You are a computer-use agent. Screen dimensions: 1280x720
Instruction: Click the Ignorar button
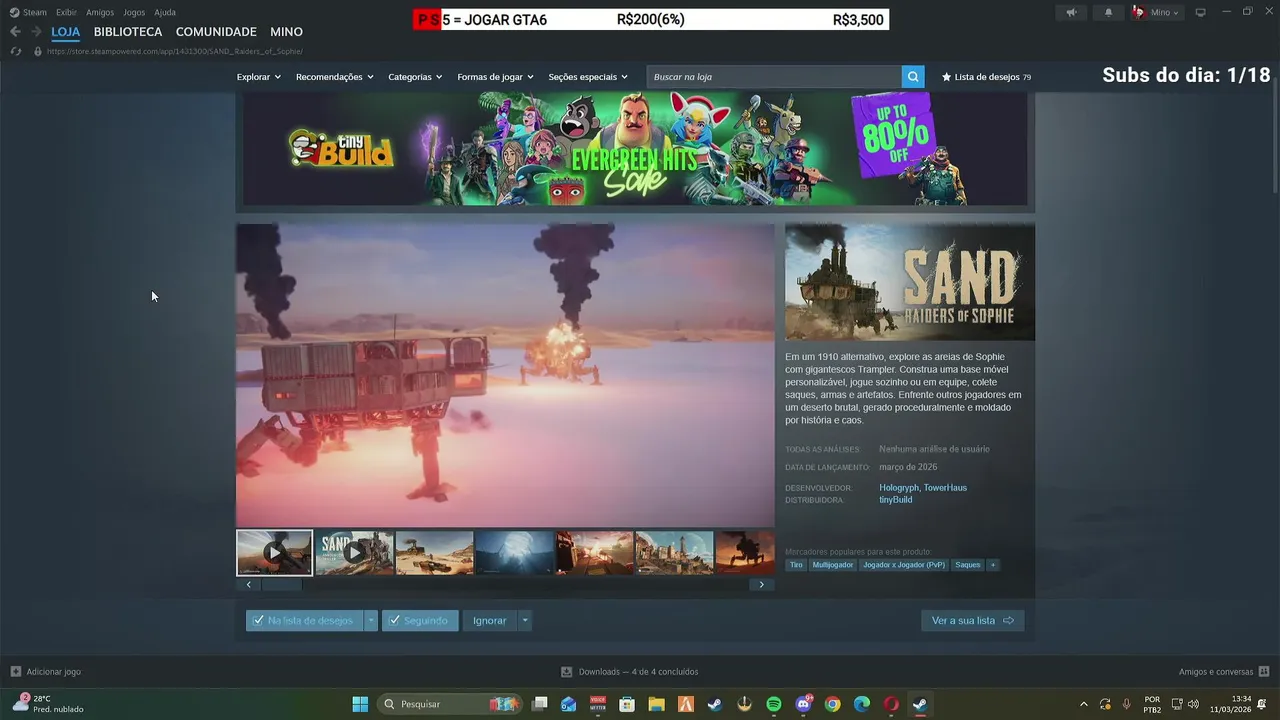point(490,620)
